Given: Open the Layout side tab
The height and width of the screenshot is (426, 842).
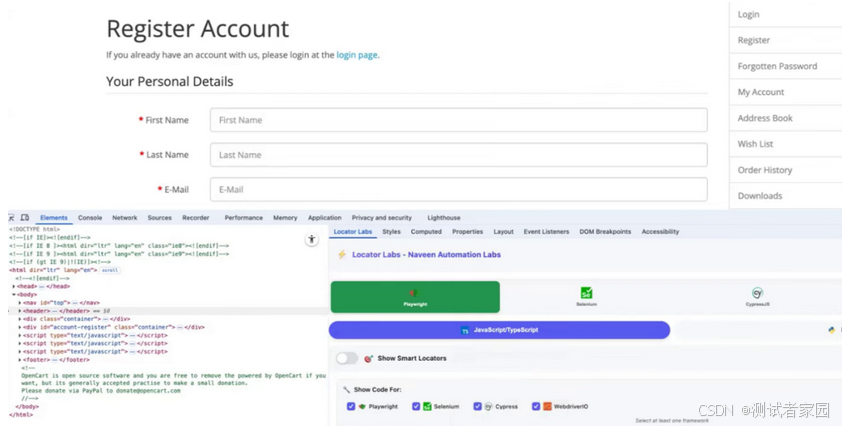Looking at the screenshot, I should click(x=503, y=232).
